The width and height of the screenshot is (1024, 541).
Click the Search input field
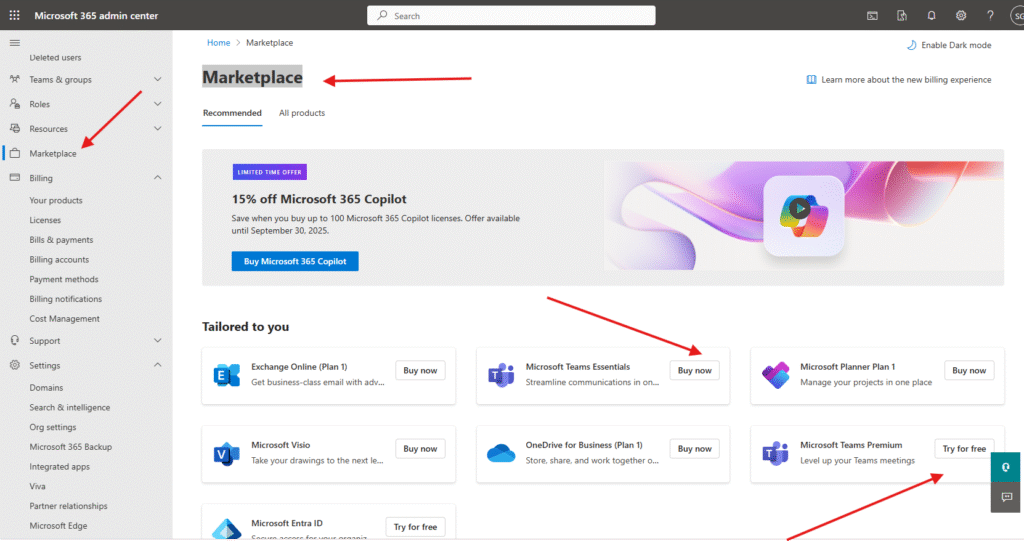511,16
